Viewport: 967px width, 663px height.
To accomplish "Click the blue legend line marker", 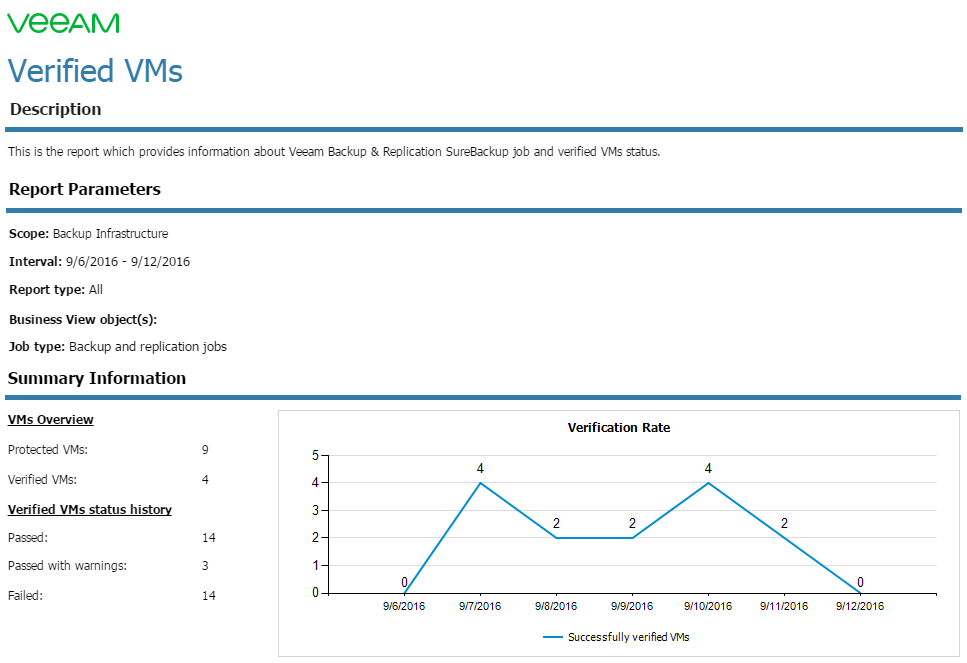I will [x=553, y=637].
